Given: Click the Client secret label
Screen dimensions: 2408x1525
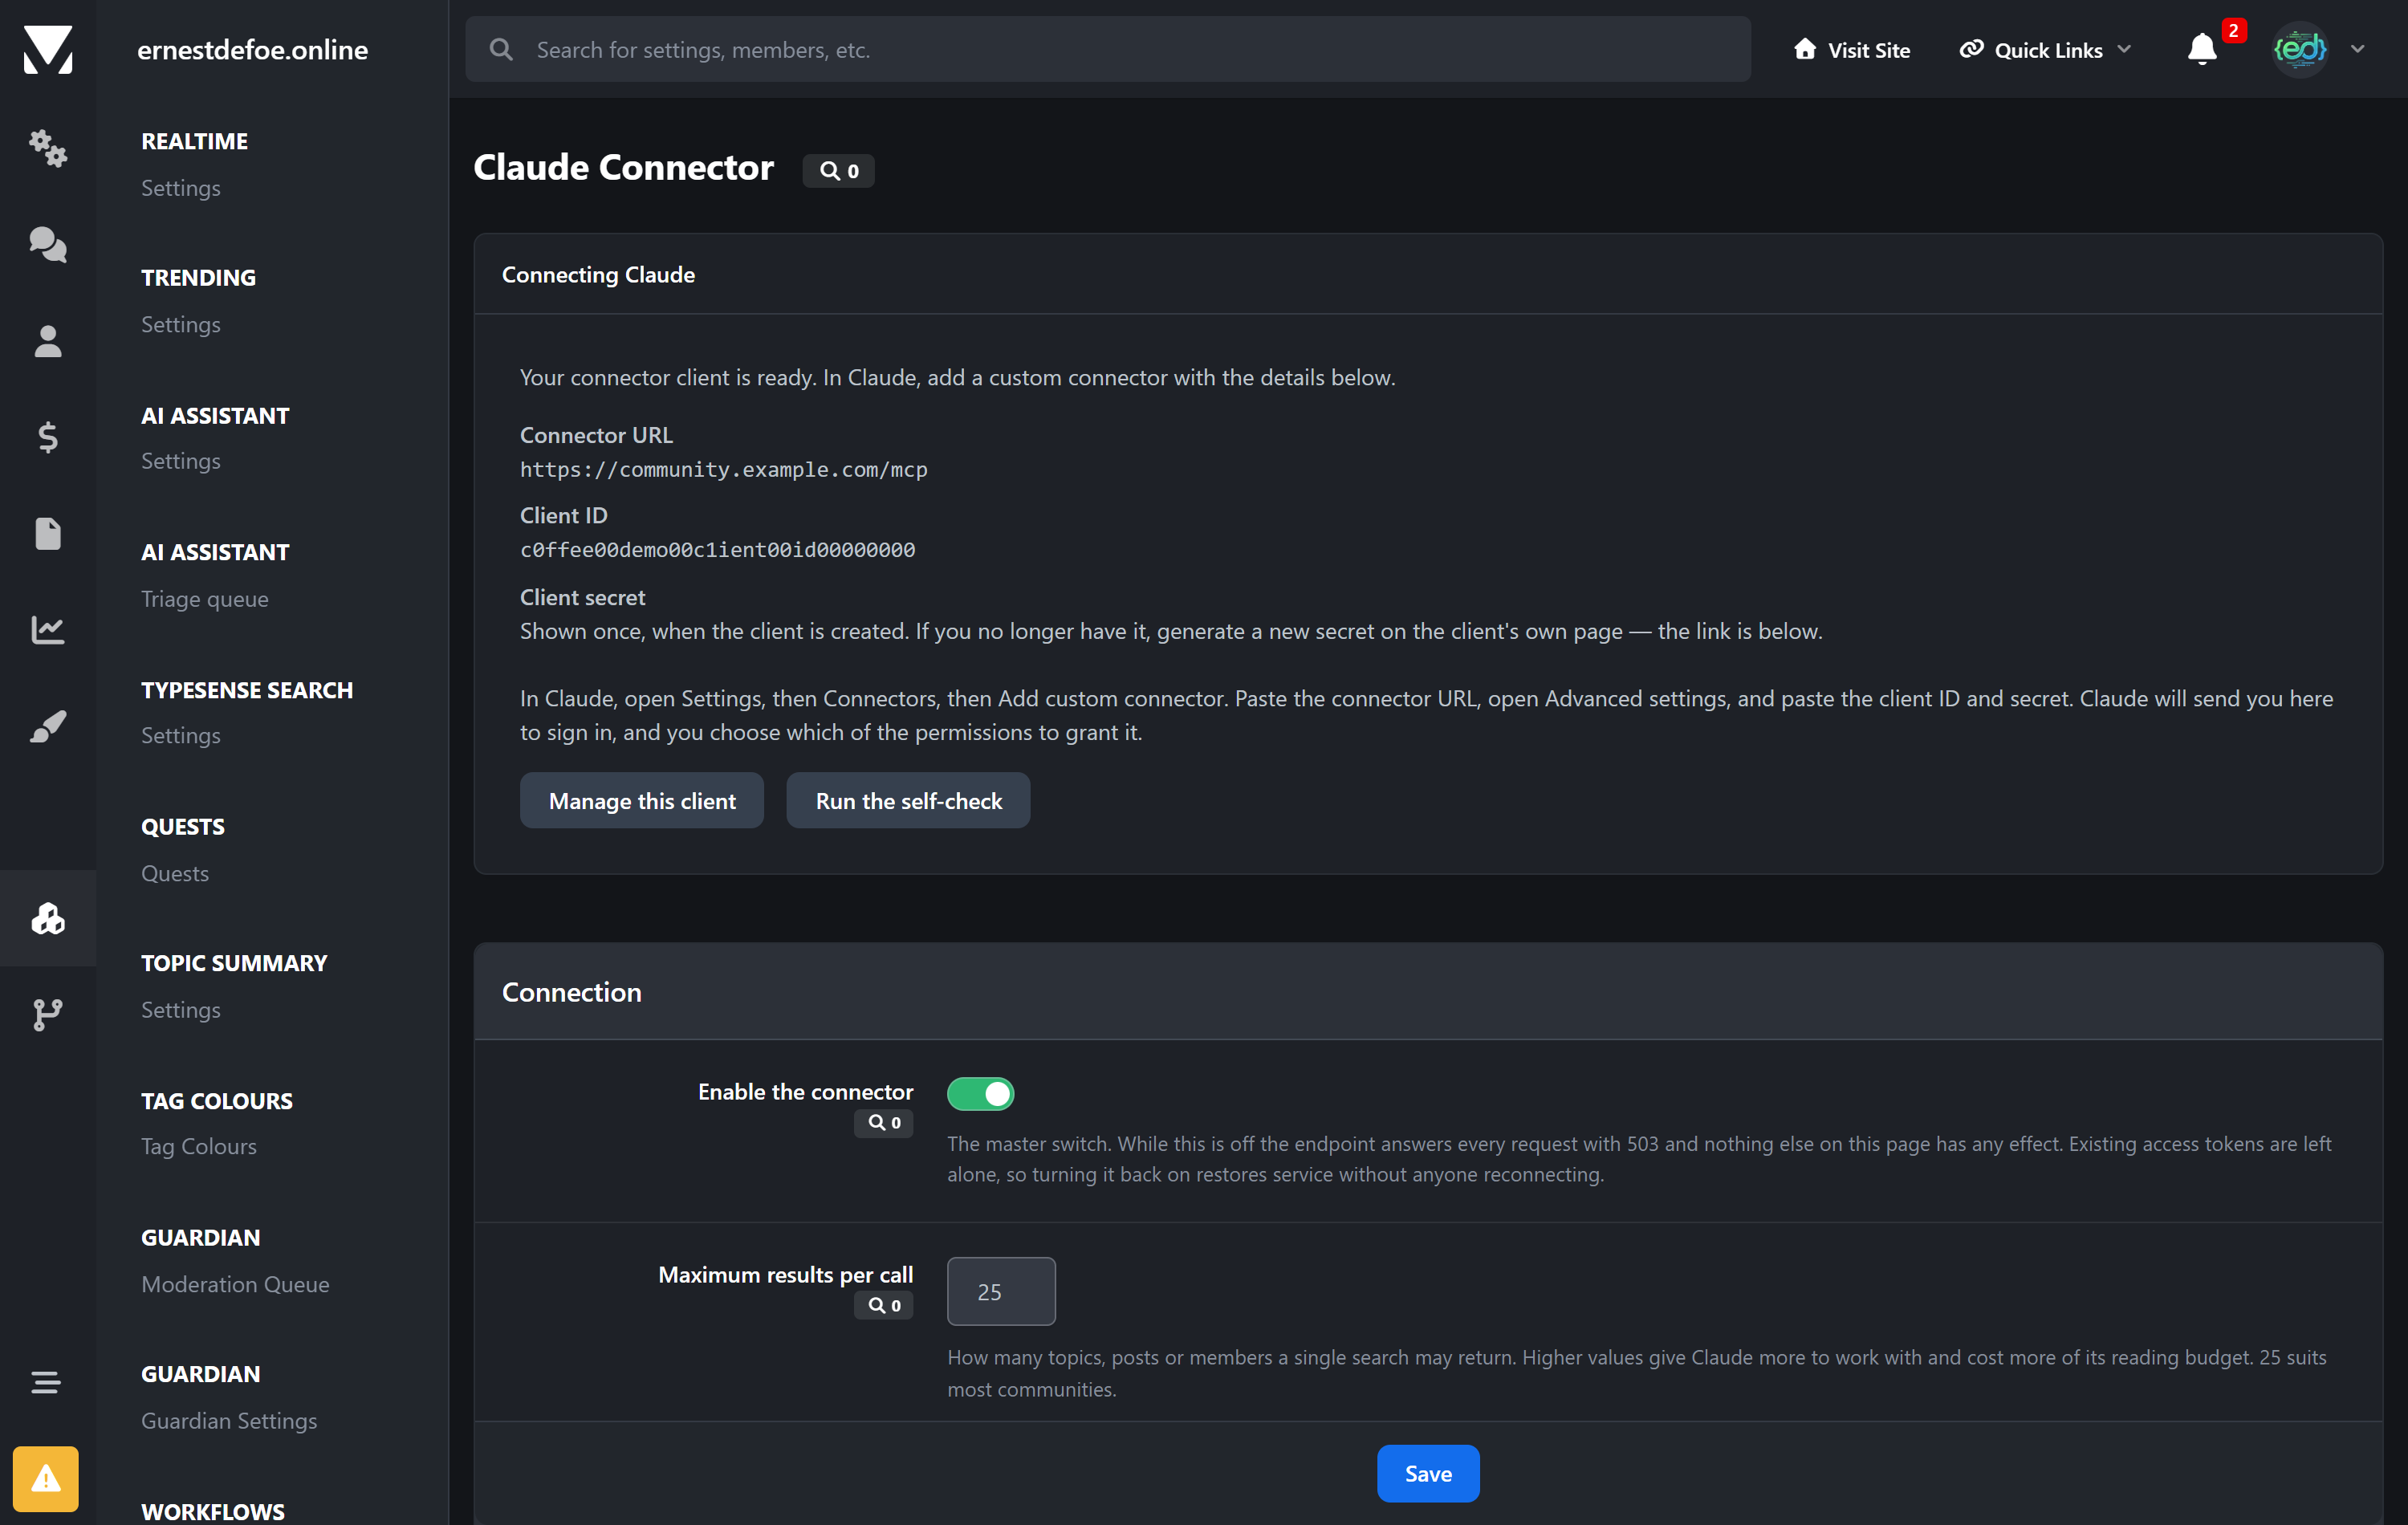Looking at the screenshot, I should 582,597.
